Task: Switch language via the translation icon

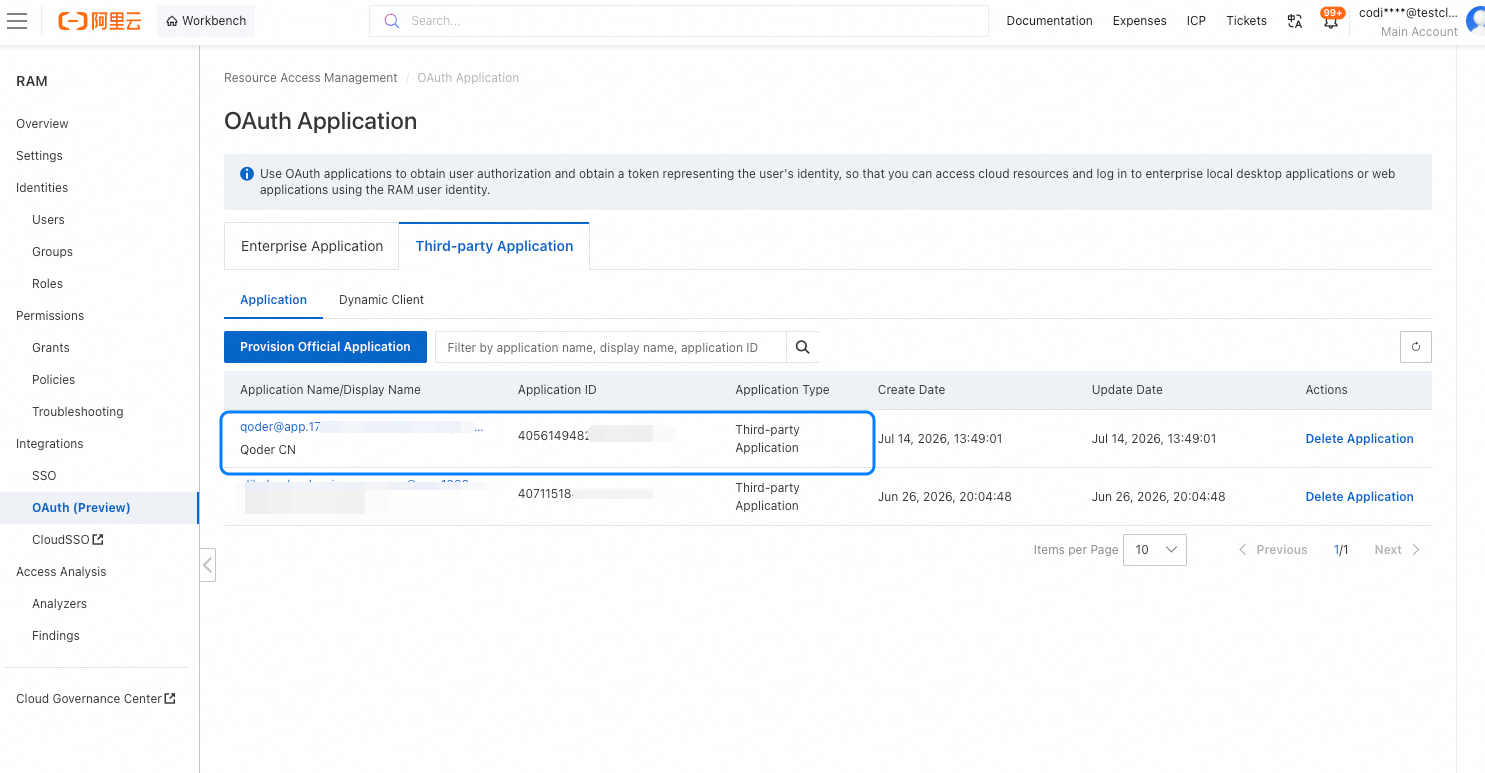Action: coord(1295,21)
